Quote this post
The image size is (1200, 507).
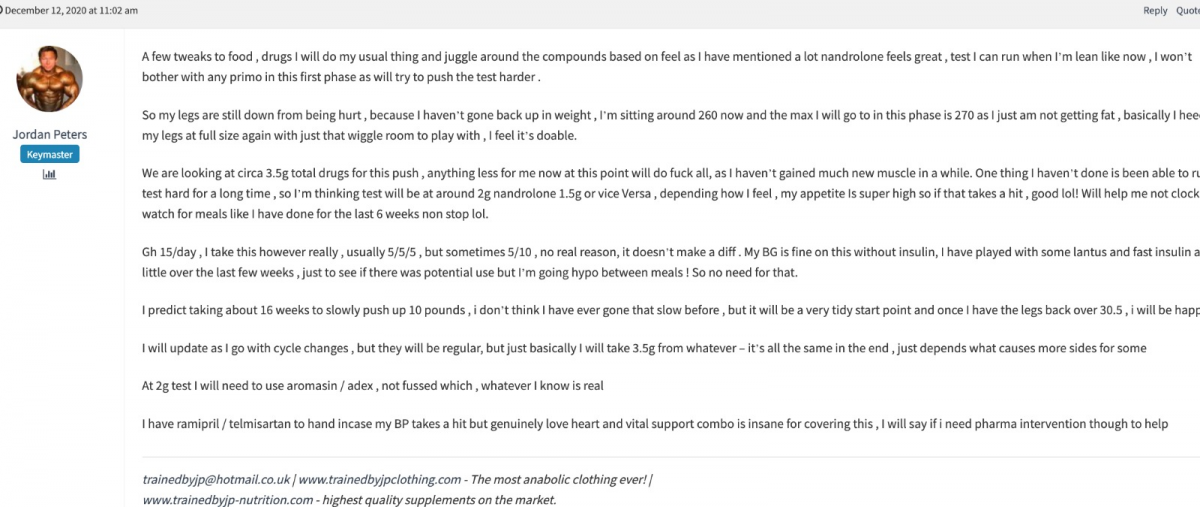(x=1187, y=10)
